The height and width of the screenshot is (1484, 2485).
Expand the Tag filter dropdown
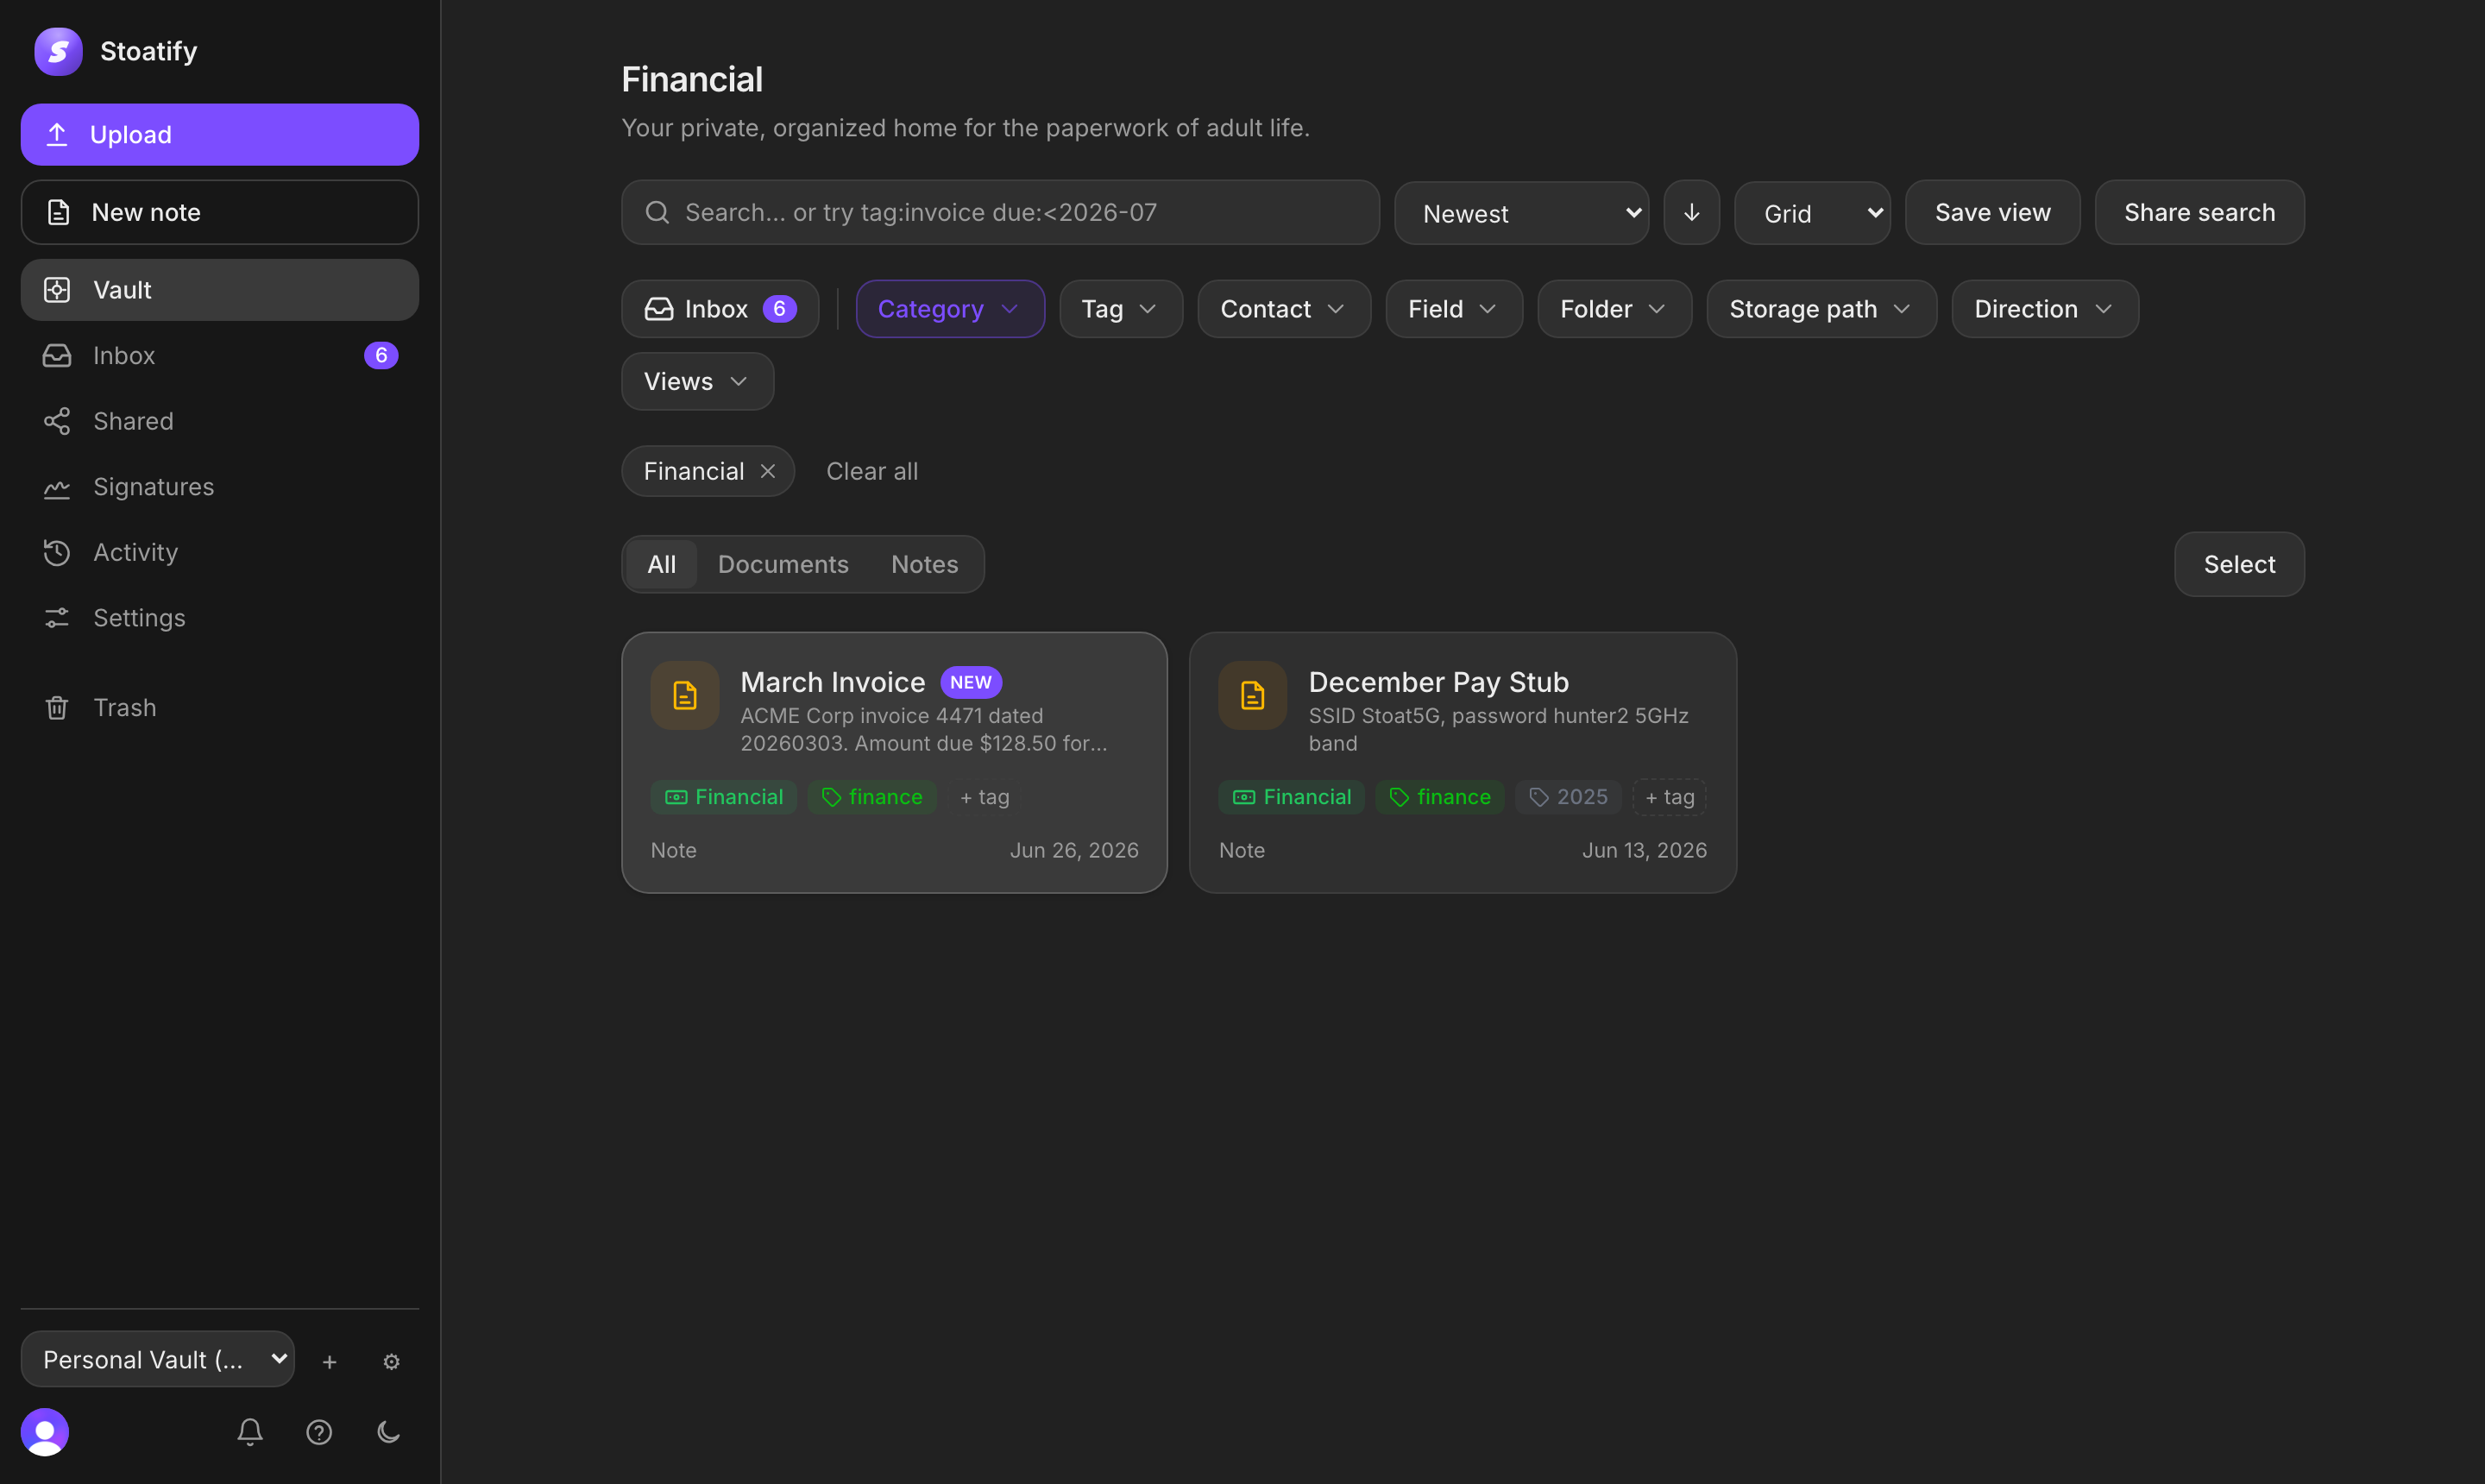pos(1120,309)
